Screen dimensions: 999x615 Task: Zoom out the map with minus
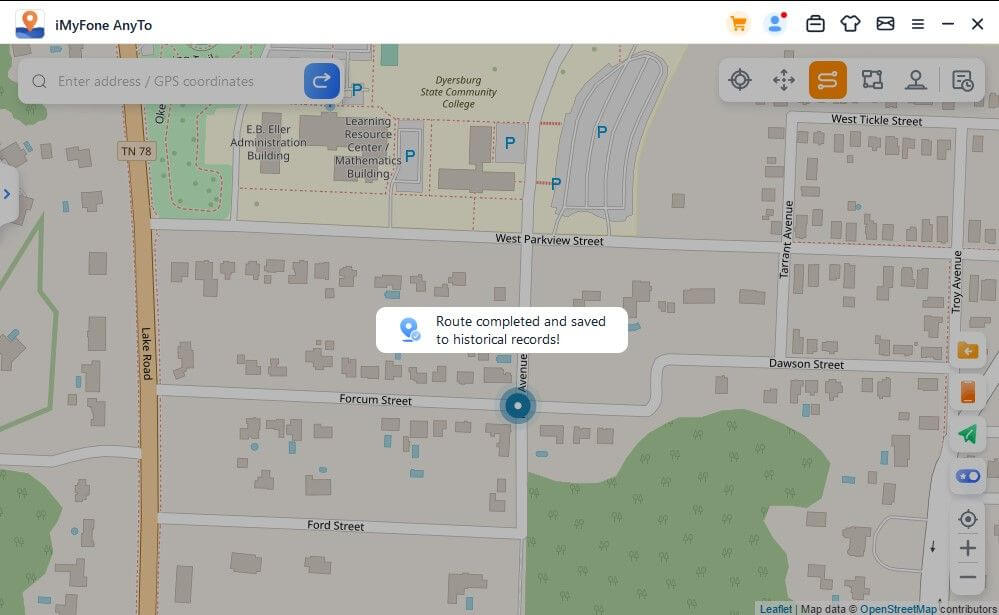pos(967,577)
